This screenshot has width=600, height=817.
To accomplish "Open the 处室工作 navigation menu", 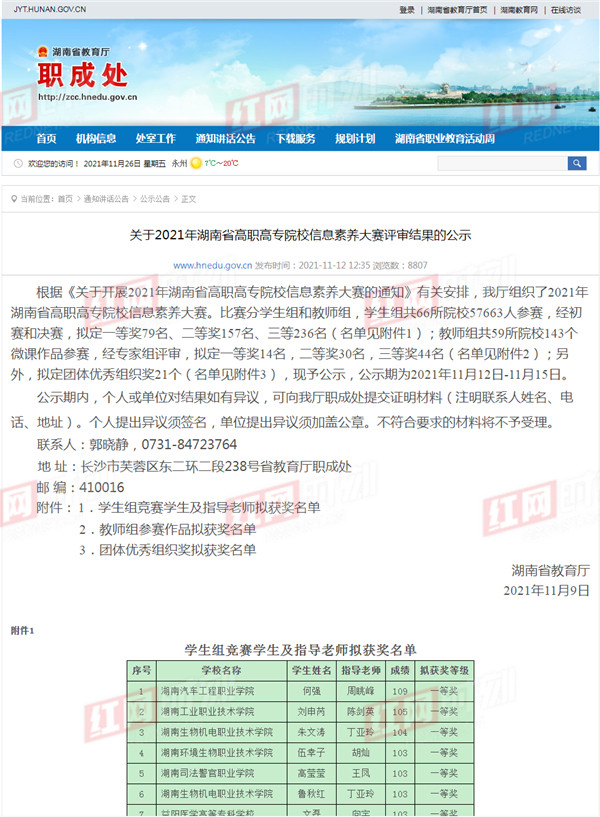I will tap(155, 139).
